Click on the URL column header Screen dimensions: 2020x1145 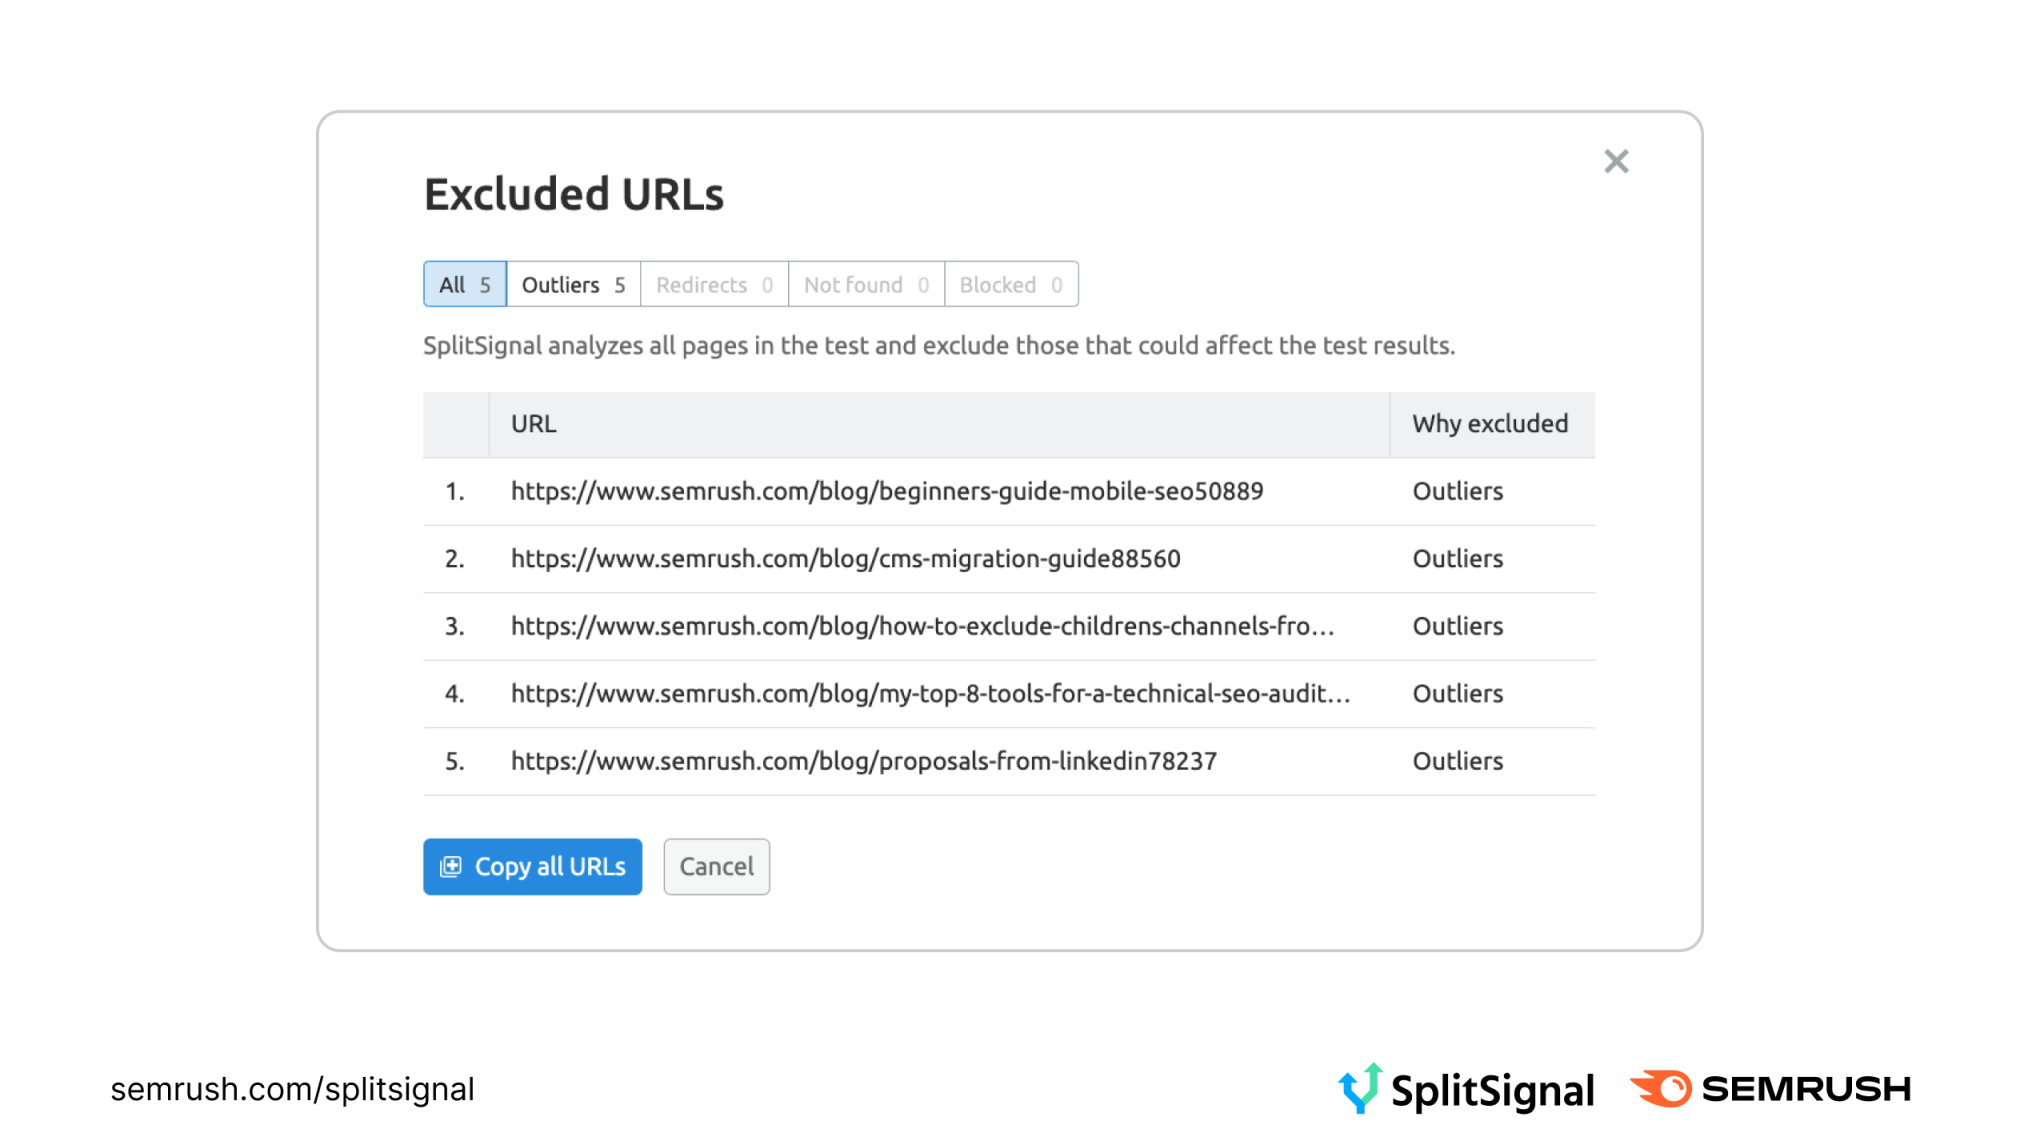pos(533,423)
